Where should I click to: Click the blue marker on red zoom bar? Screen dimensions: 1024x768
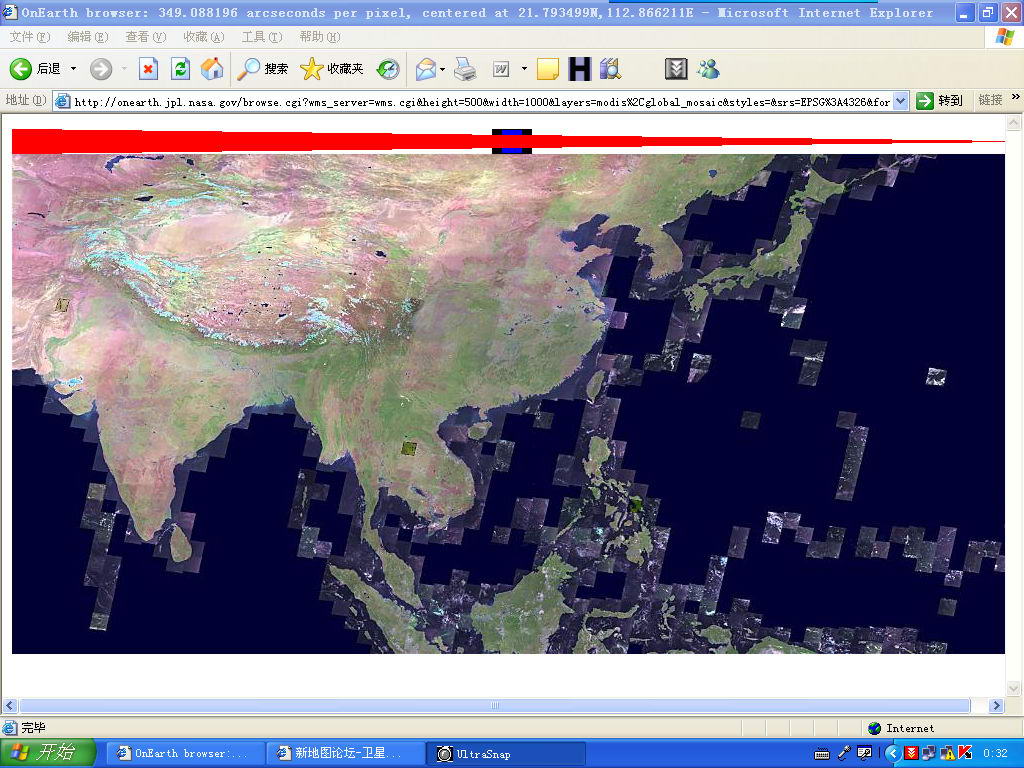point(512,141)
